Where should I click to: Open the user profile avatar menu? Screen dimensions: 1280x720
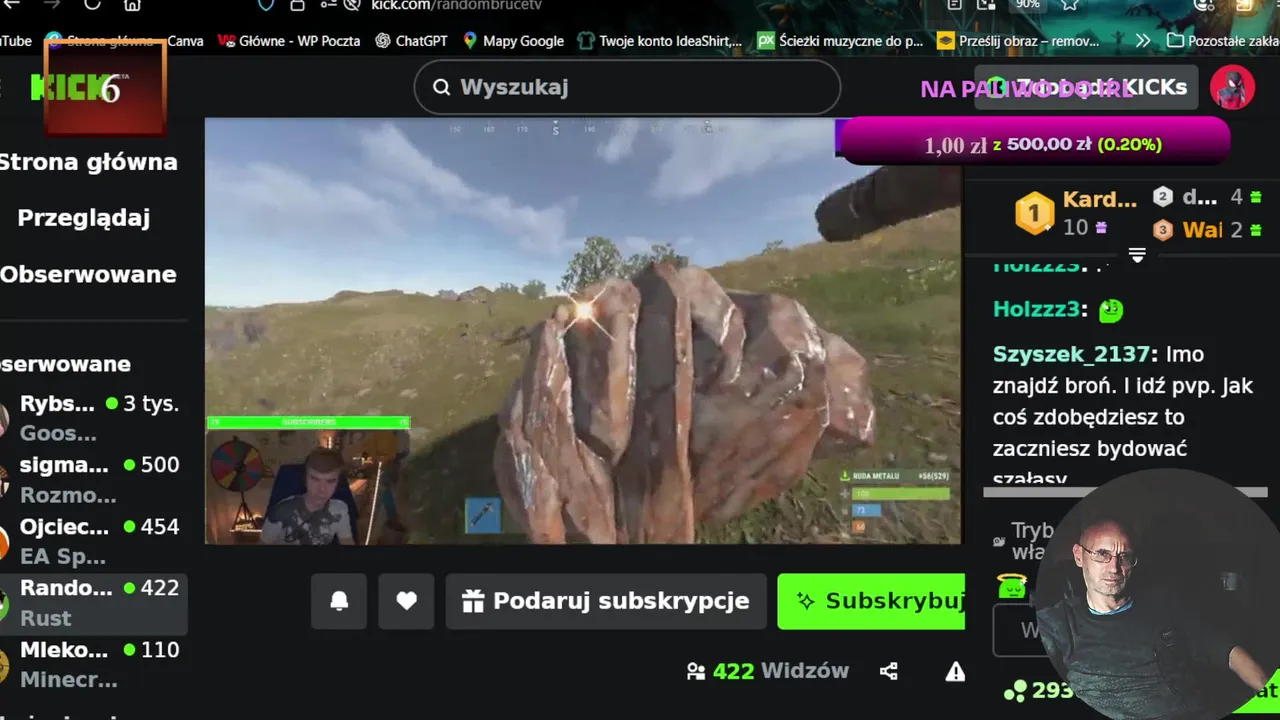click(x=1232, y=88)
